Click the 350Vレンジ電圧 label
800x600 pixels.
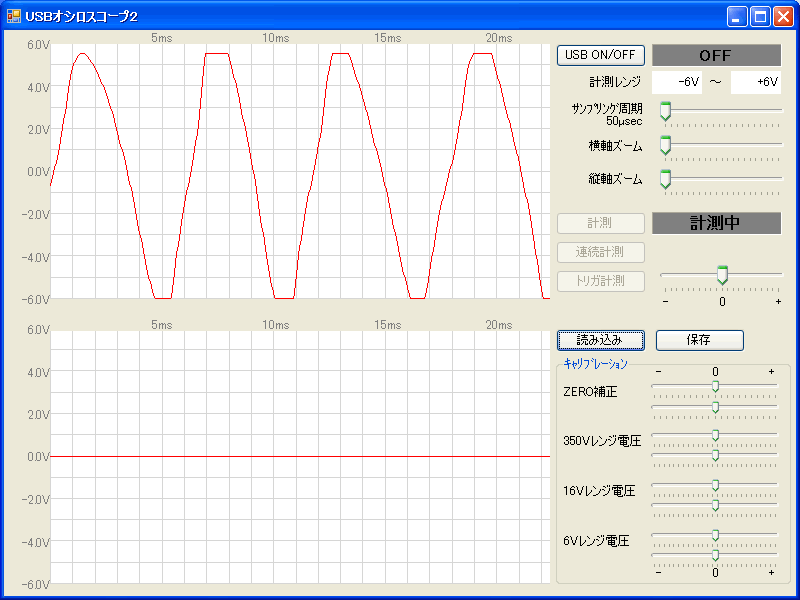pyautogui.click(x=602, y=441)
